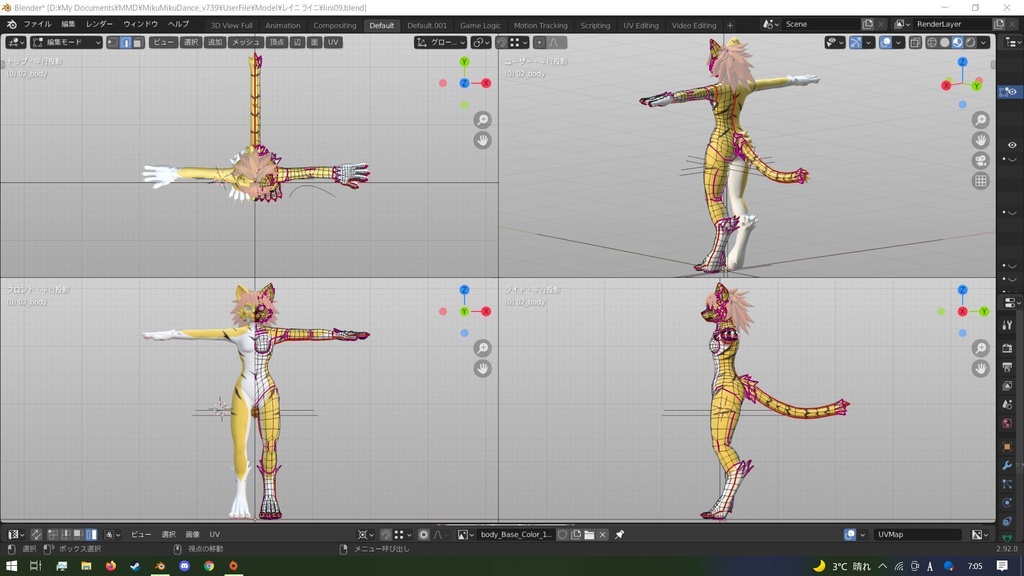Click pan hand icon in top-left viewport
The height and width of the screenshot is (576, 1024).
(x=483, y=140)
